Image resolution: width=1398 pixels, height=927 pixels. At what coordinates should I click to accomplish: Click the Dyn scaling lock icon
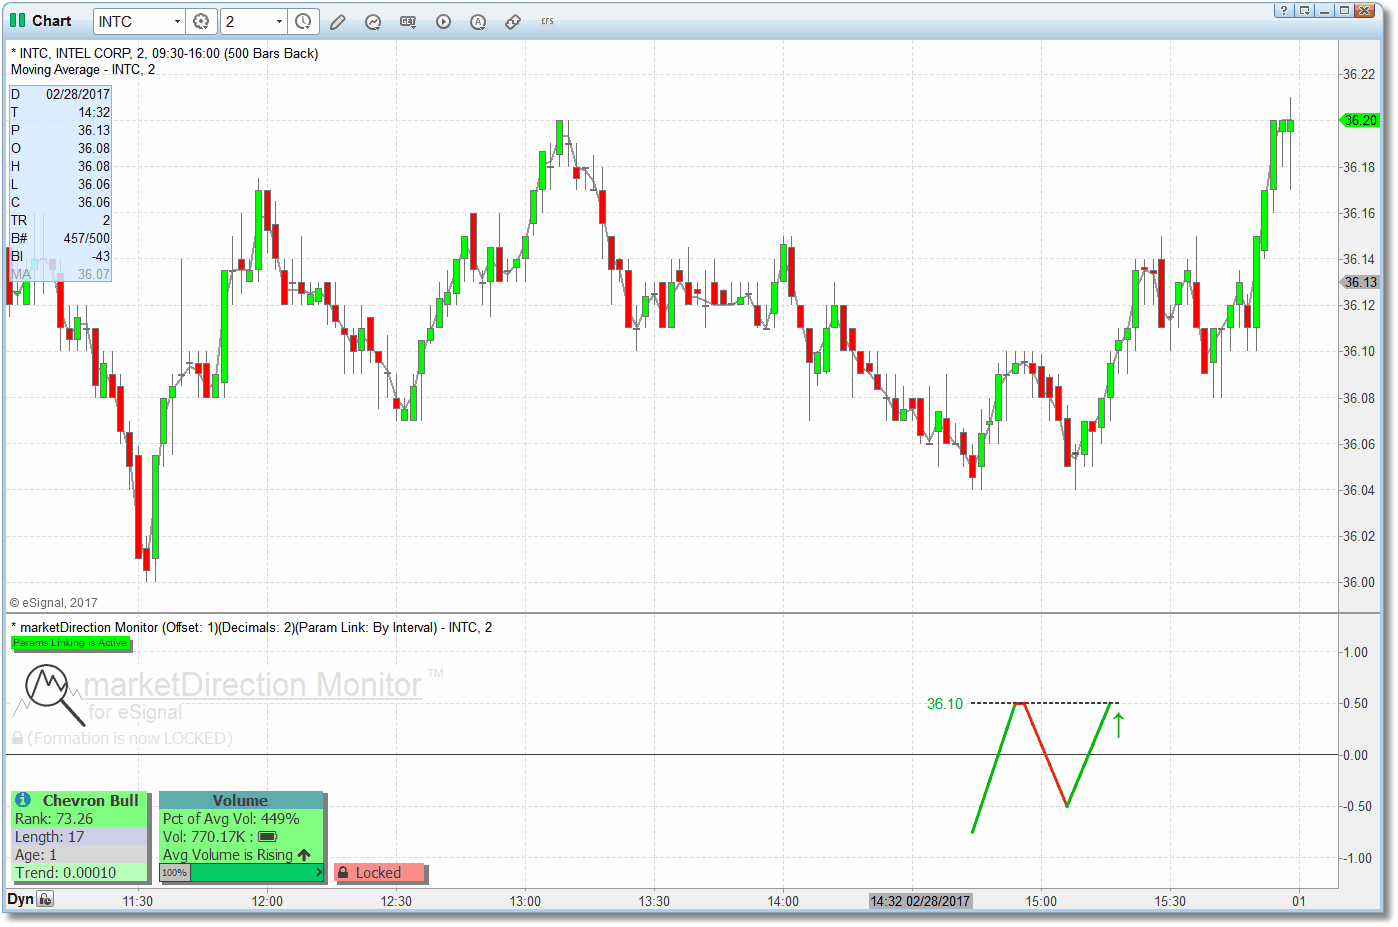point(45,899)
